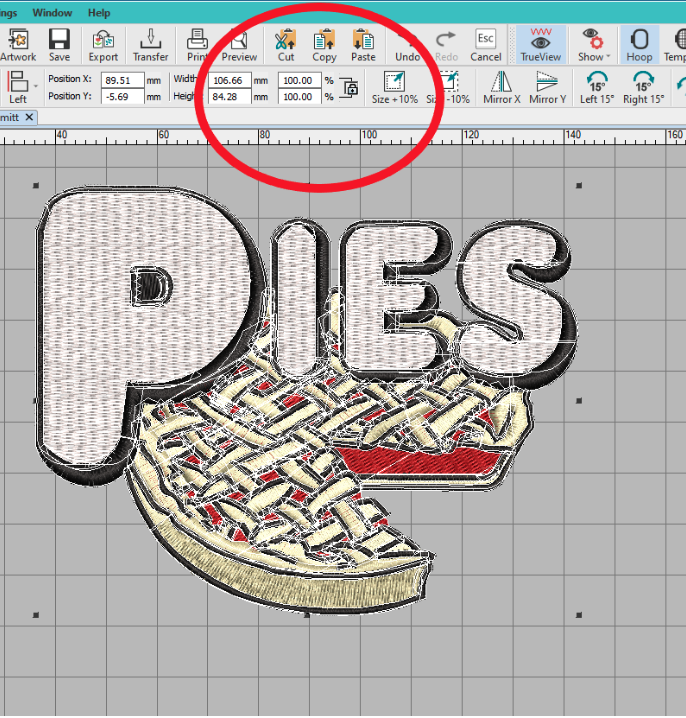This screenshot has width=686, height=718.
Task: Toggle the Hoop display
Action: [x=639, y=45]
